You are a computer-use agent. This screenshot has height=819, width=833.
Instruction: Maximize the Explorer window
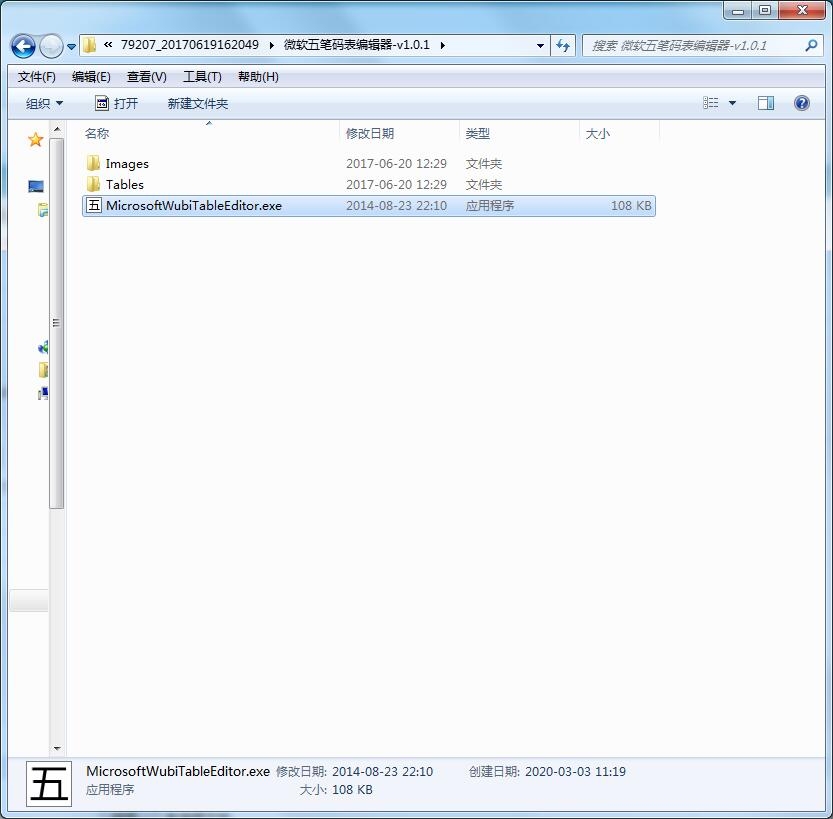point(764,11)
